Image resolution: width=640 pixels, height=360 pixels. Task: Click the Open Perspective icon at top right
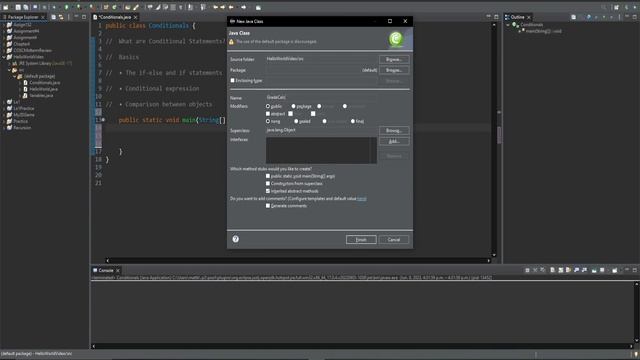(x=616, y=7)
